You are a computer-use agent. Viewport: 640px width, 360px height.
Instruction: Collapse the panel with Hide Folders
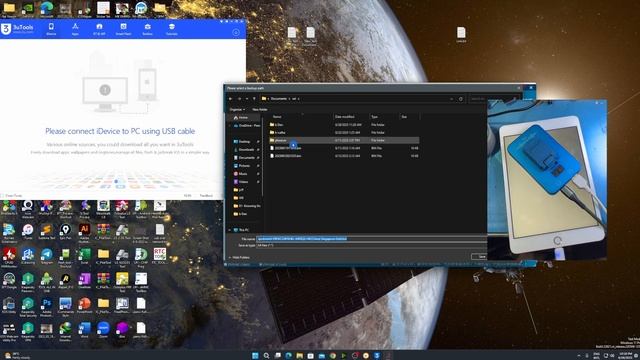click(x=239, y=258)
